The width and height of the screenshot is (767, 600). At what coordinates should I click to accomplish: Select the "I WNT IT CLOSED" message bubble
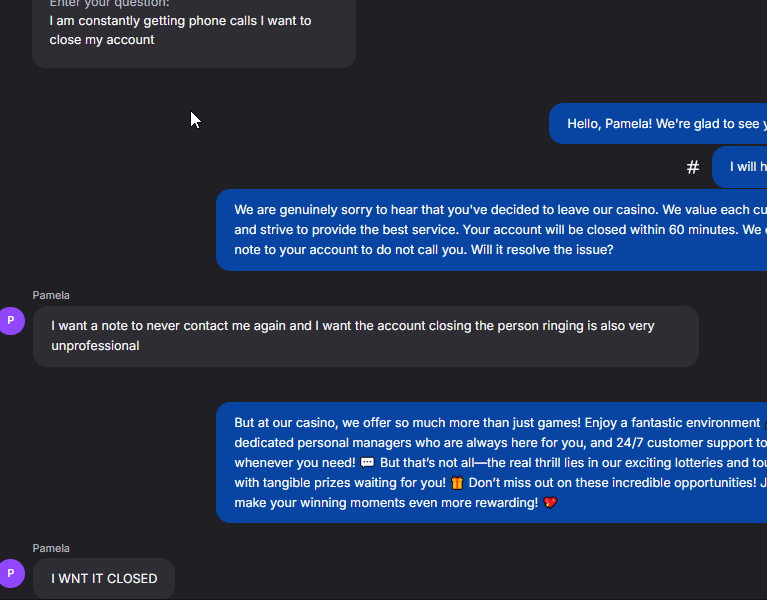tap(104, 579)
